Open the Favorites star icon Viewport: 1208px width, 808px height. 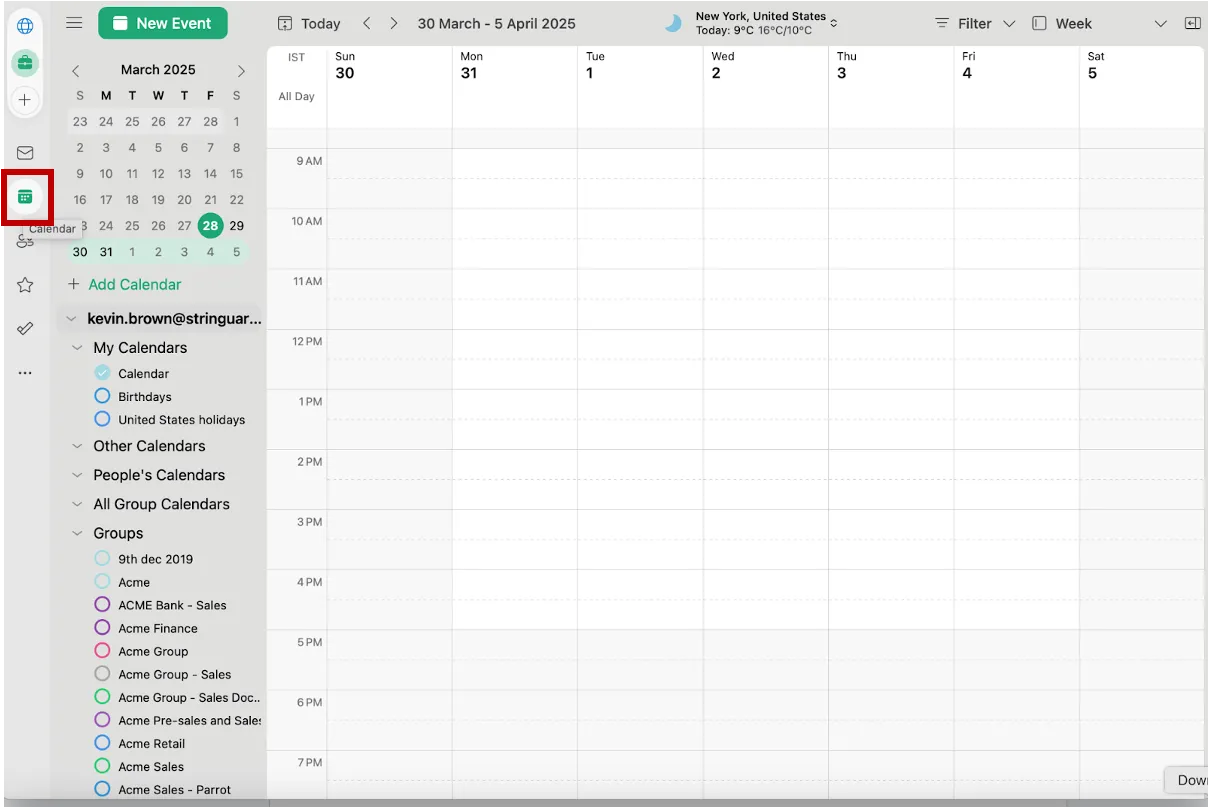(25, 285)
